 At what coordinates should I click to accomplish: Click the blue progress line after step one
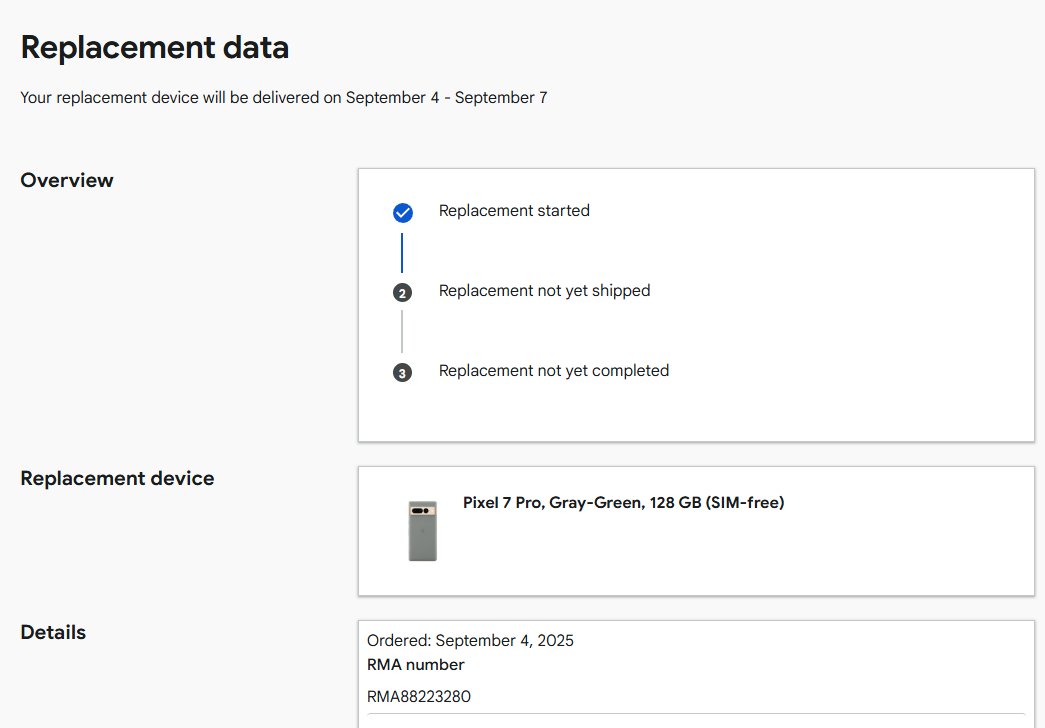tap(402, 253)
